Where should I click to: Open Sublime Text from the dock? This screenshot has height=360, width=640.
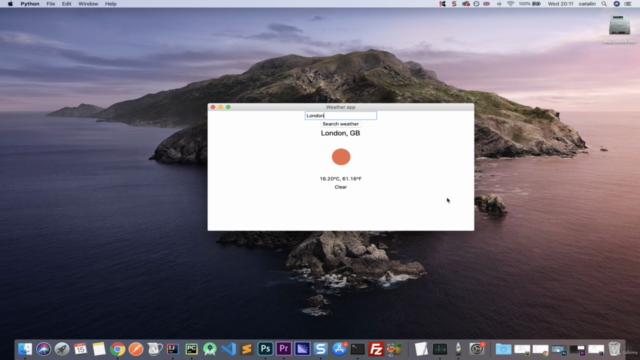point(247,349)
